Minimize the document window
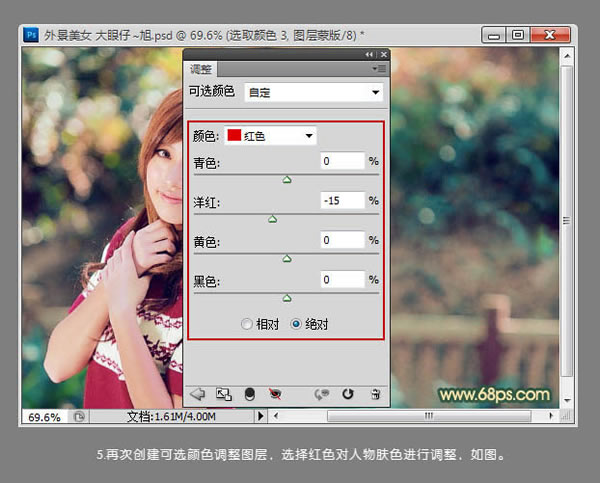Image resolution: width=600 pixels, height=483 pixels. pyautogui.click(x=494, y=35)
